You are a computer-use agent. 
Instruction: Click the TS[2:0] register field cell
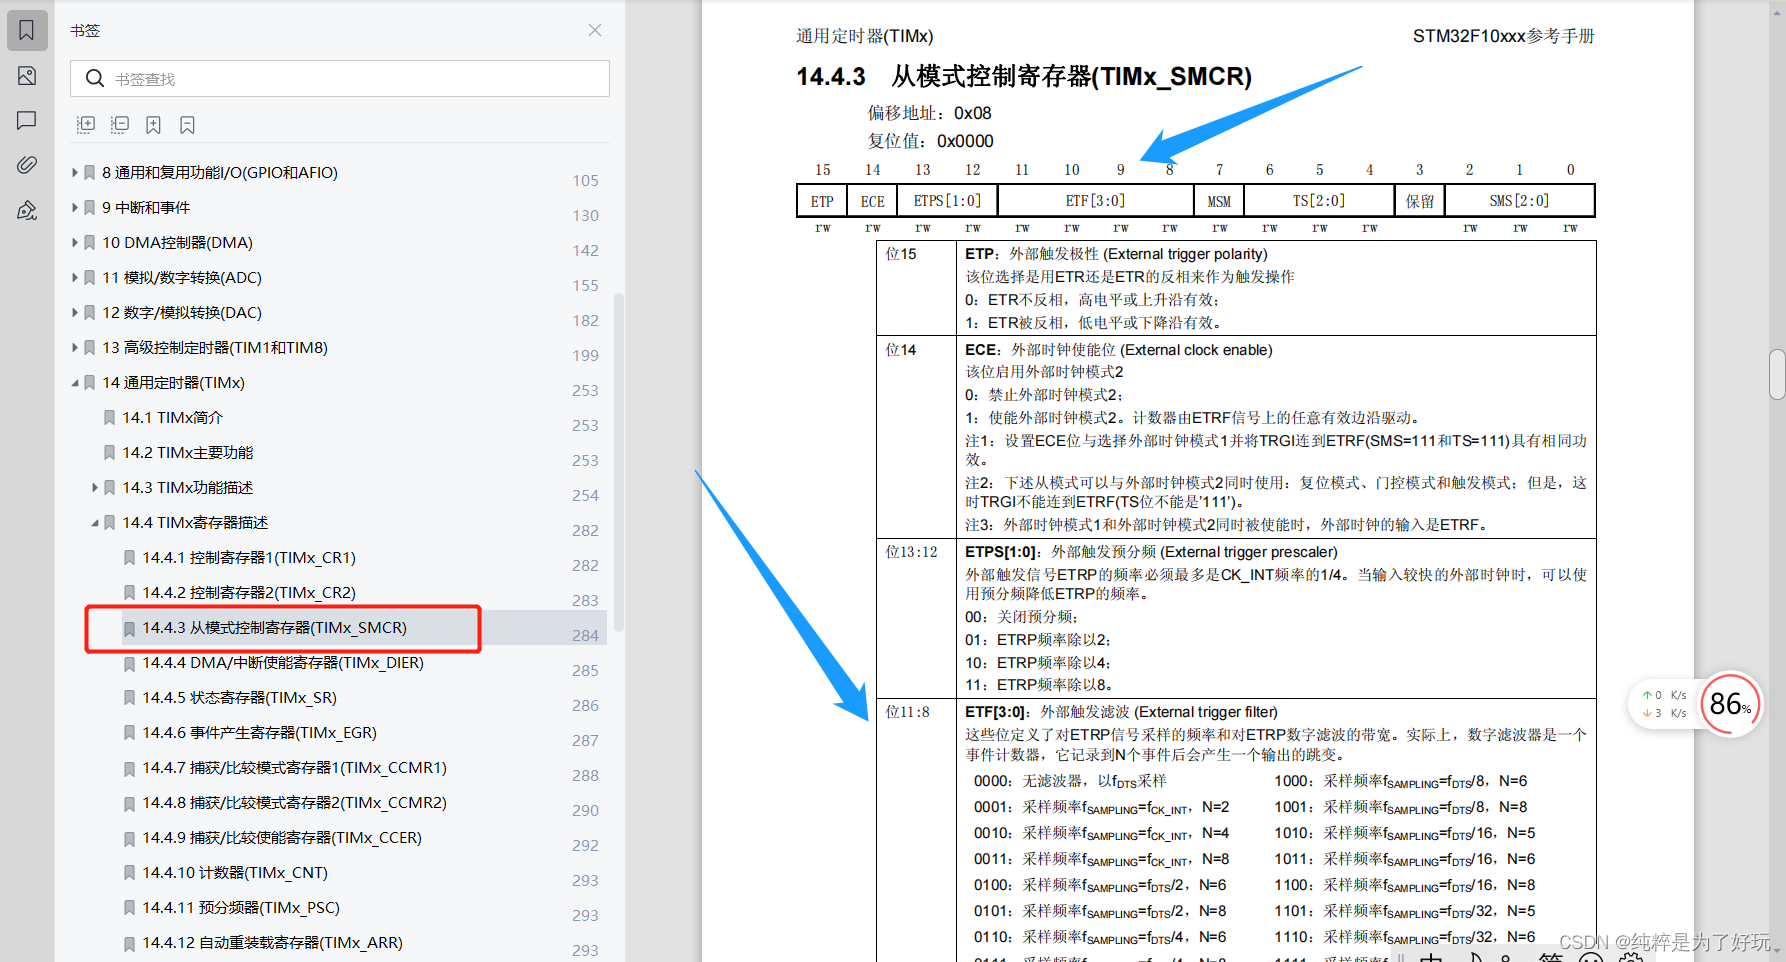[x=1319, y=201]
